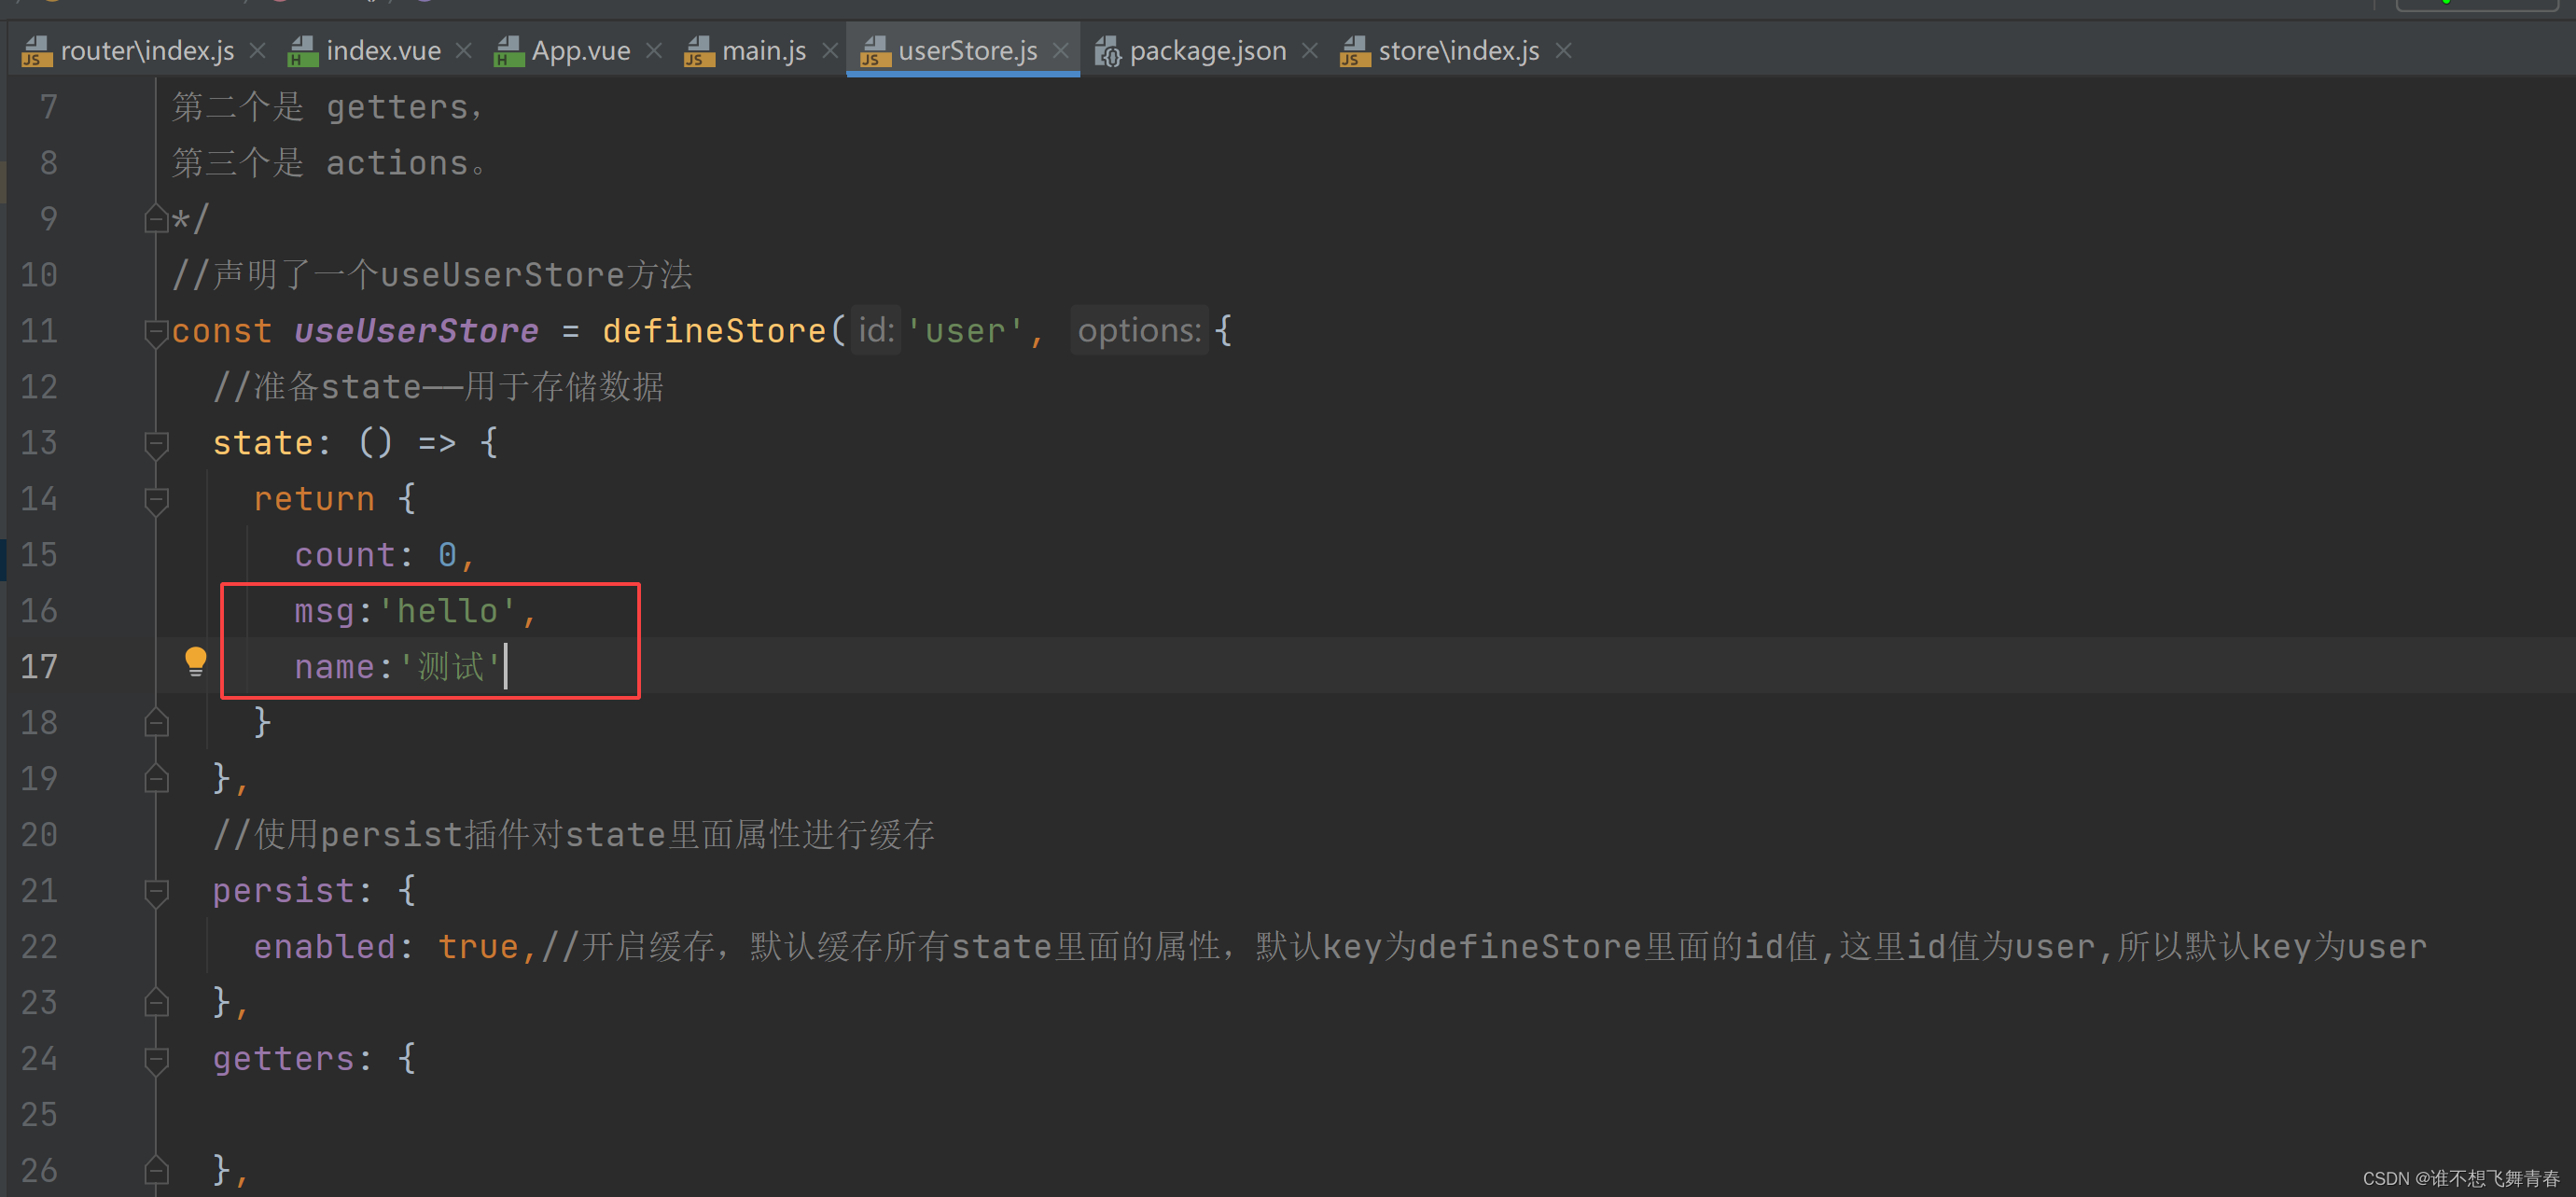This screenshot has width=2576, height=1197.
Task: Switch to the package.json tab
Action: pyautogui.click(x=1207, y=50)
